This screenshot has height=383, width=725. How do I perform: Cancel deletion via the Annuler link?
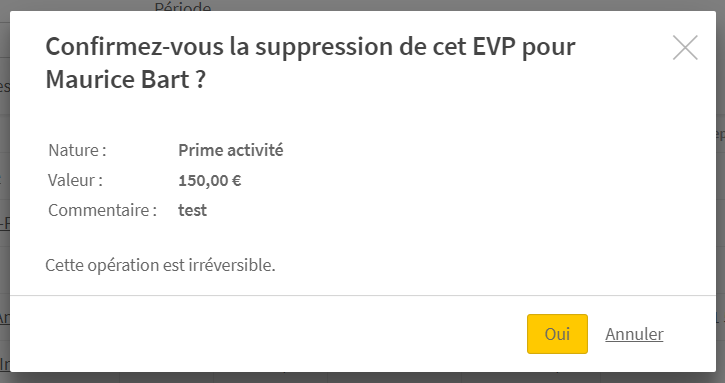point(634,334)
